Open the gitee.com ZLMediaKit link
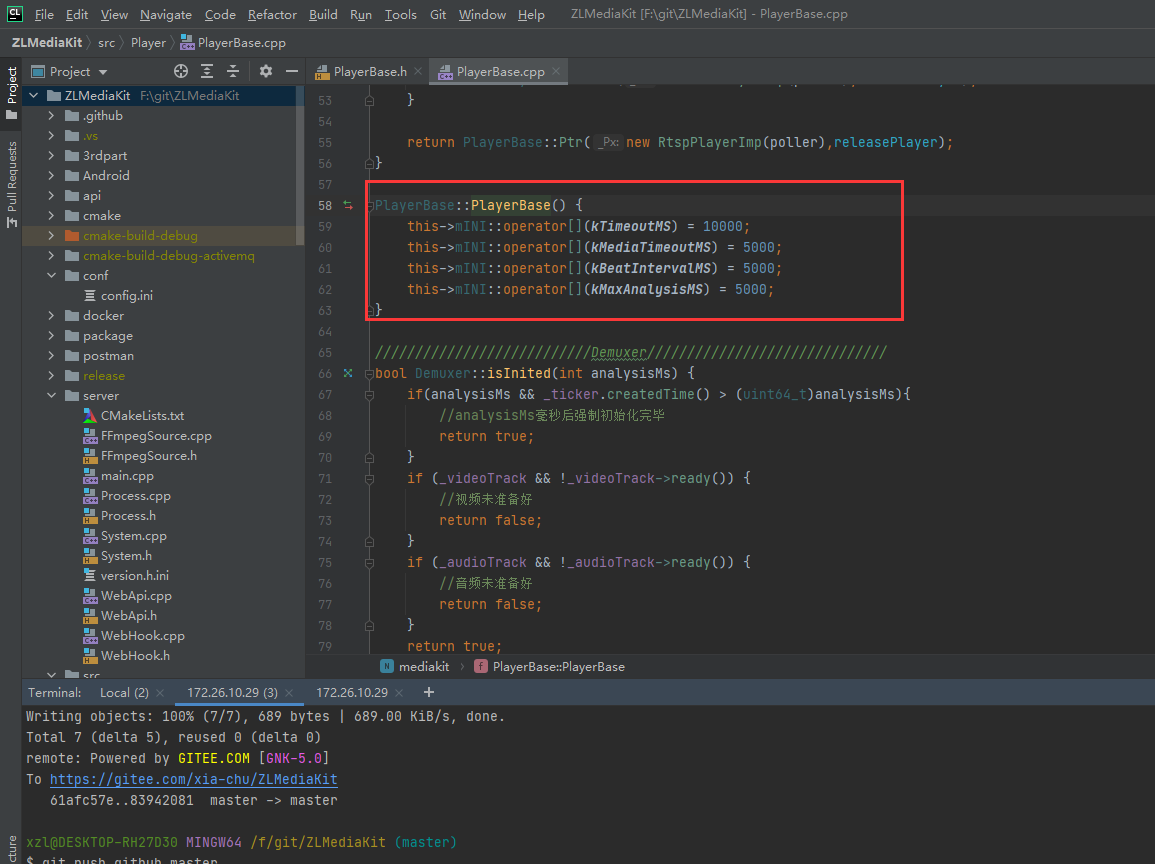The height and width of the screenshot is (864, 1155). coord(193,779)
